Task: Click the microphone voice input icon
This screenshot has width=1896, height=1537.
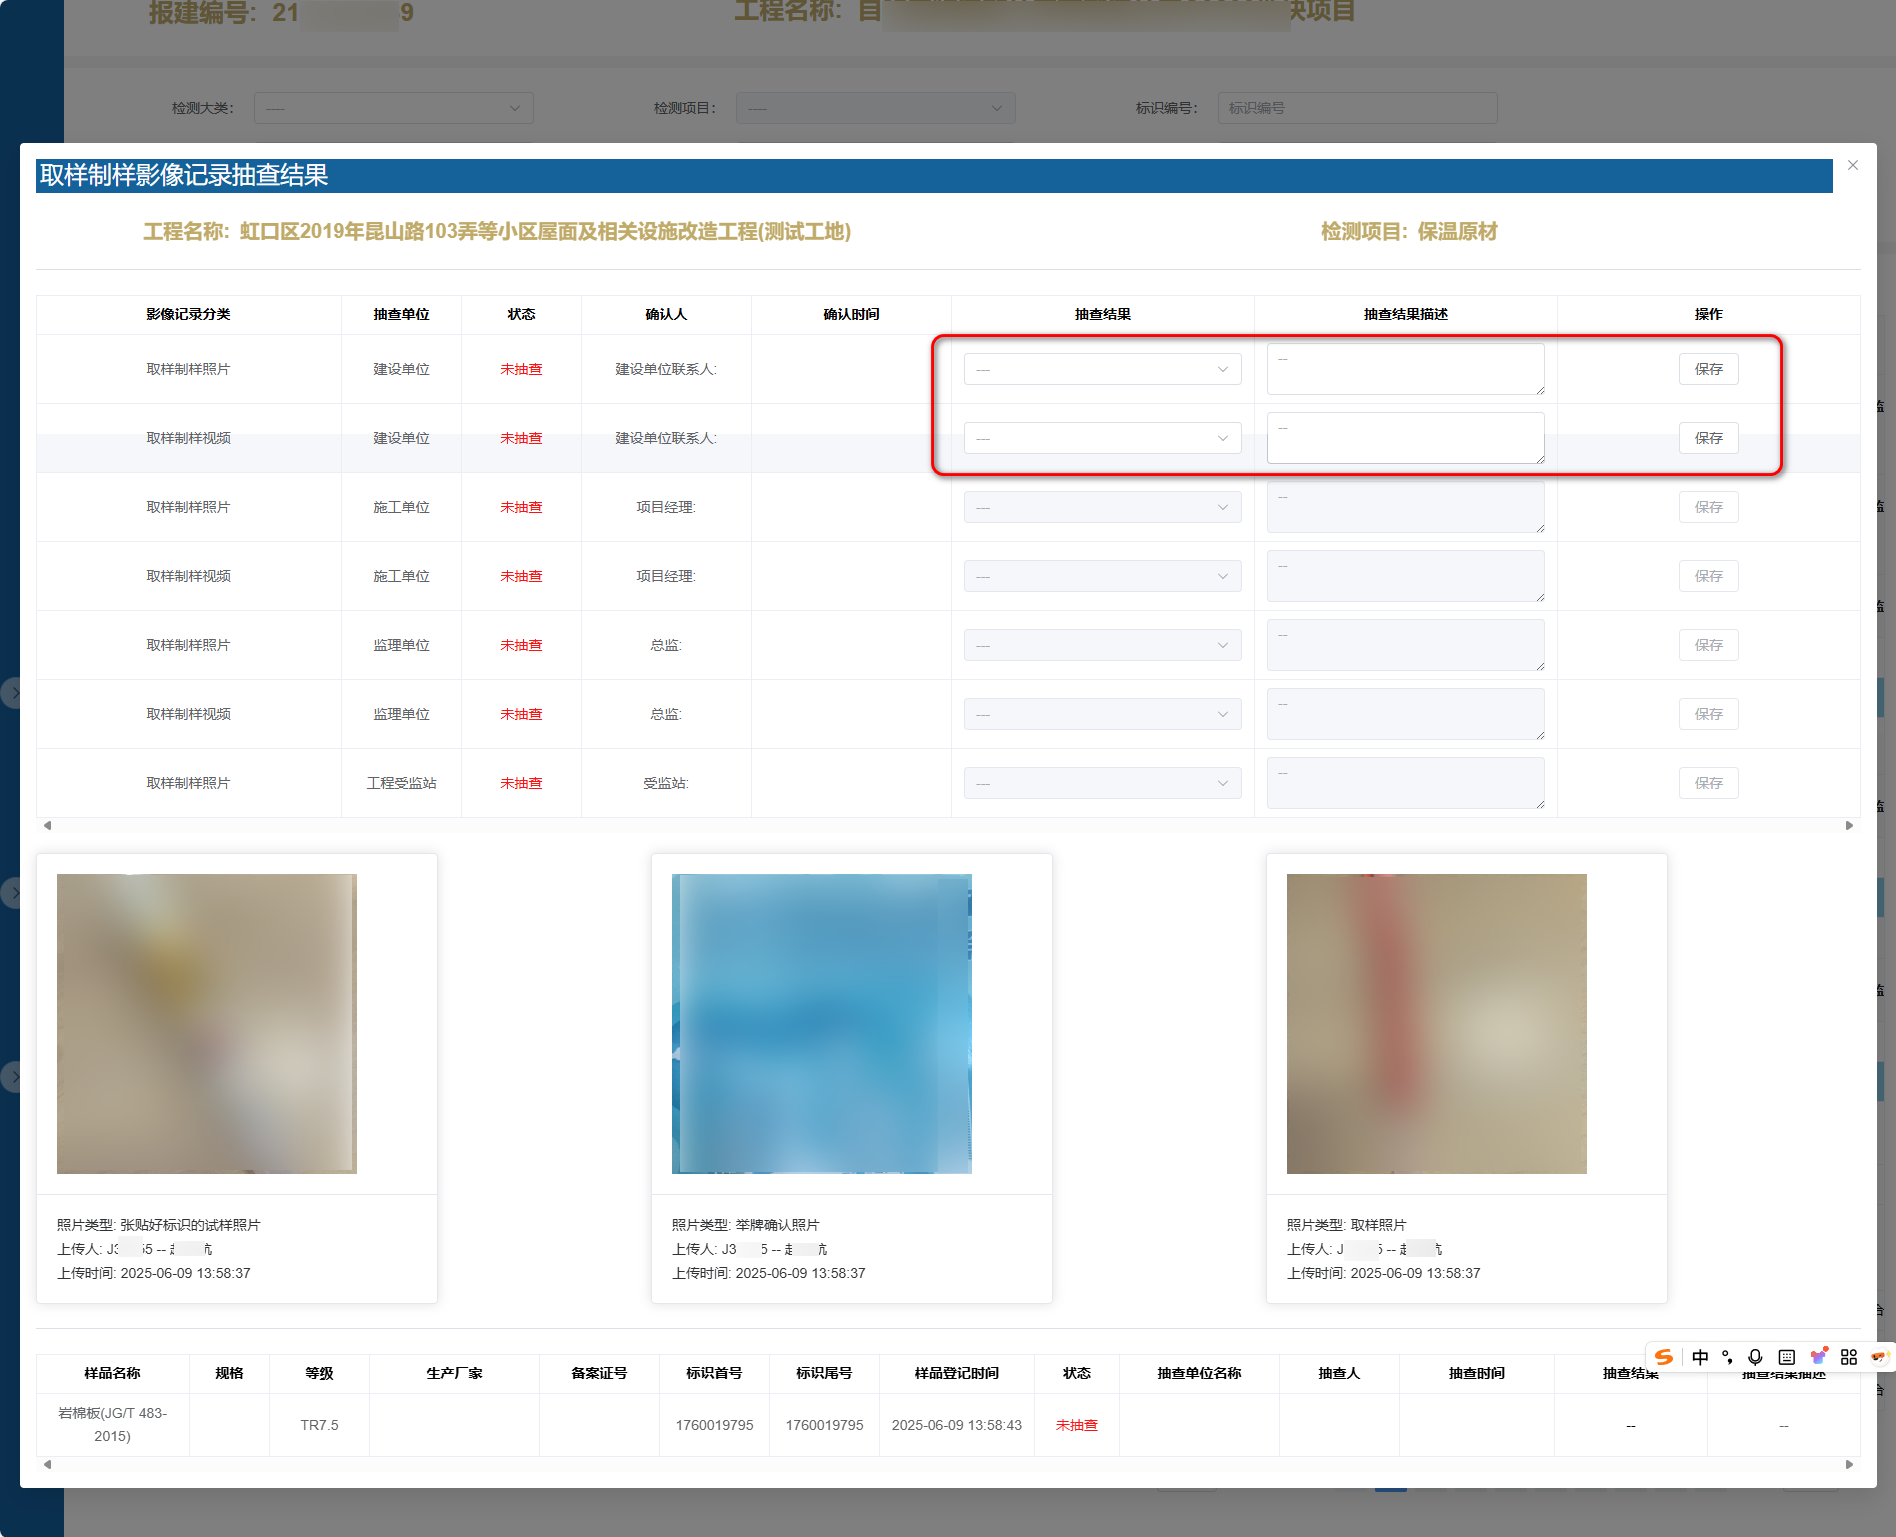Action: click(1755, 1357)
